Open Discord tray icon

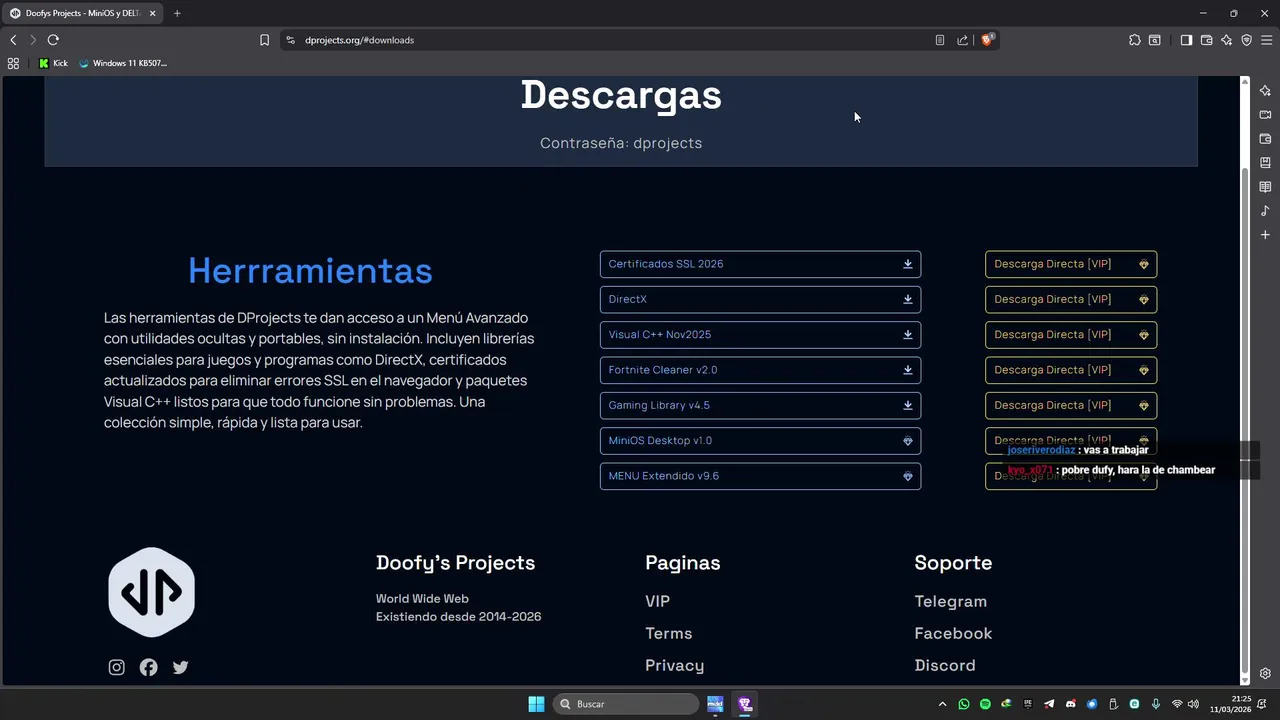point(1070,704)
